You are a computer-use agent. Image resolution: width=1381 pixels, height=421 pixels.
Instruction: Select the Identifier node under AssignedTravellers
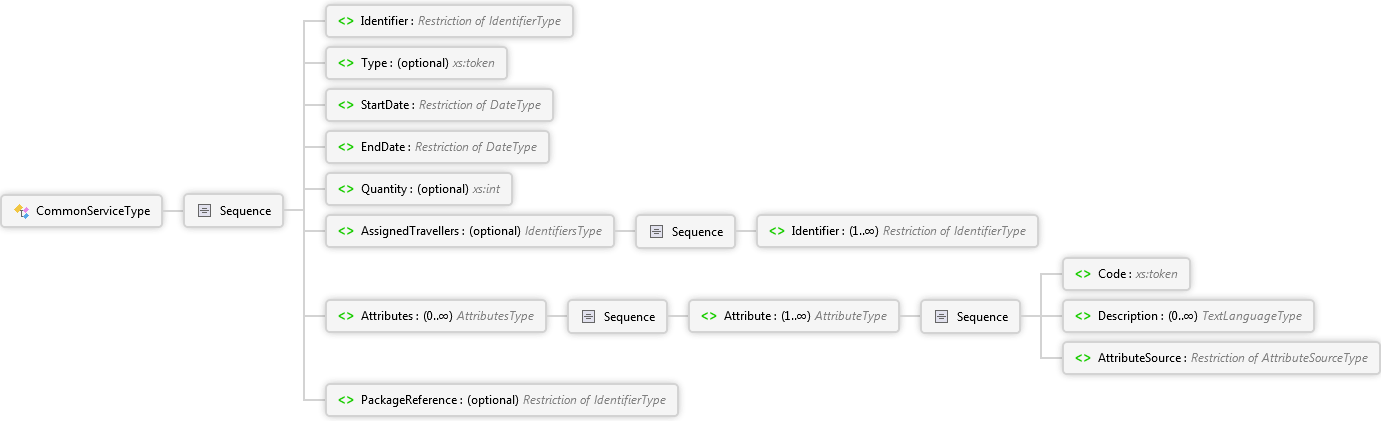897,232
